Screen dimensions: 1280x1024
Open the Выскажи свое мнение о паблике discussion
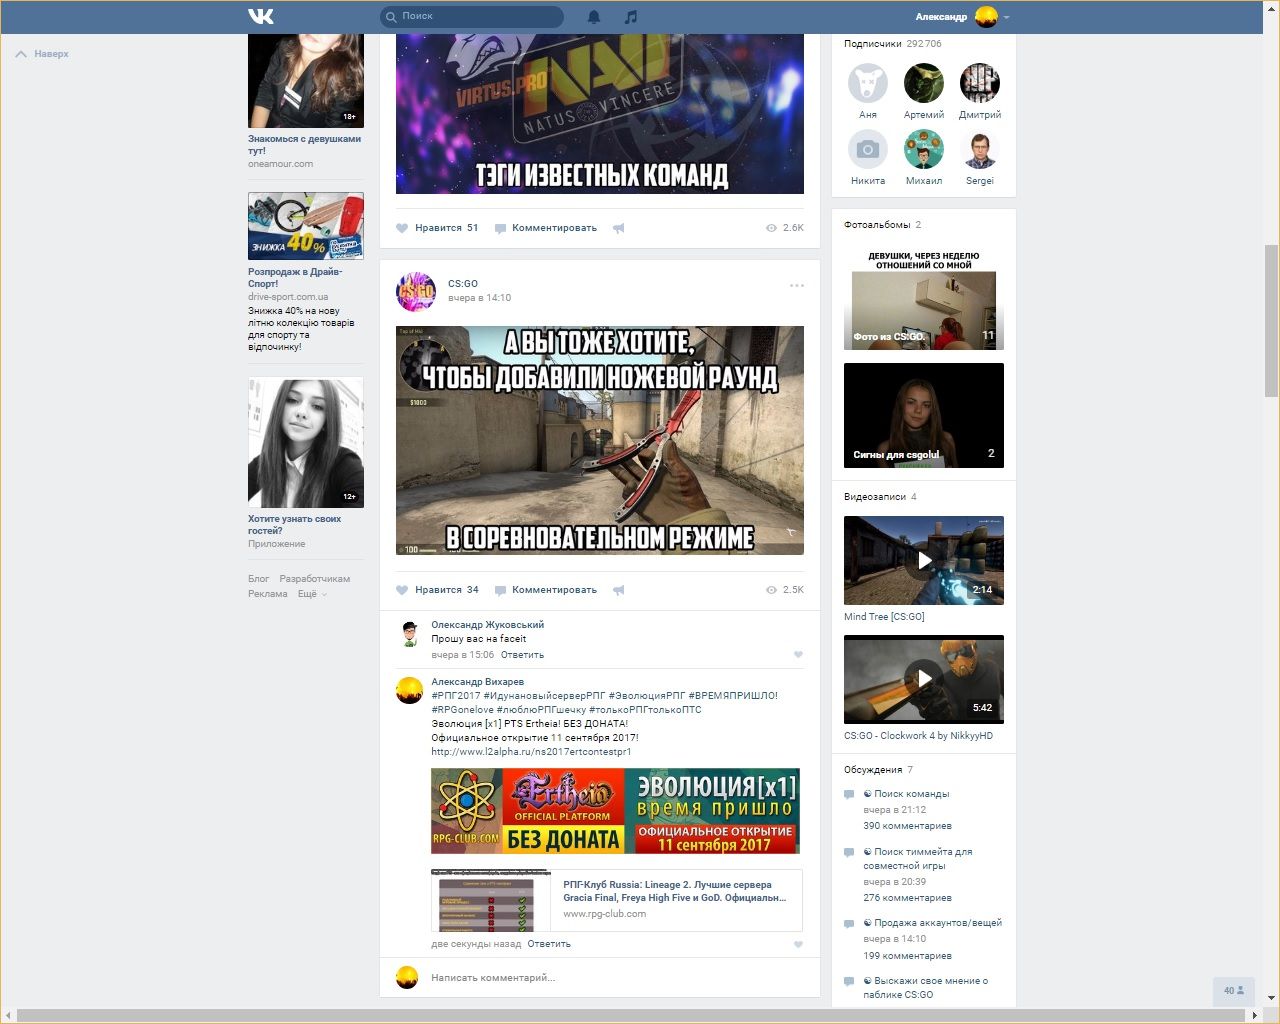point(926,988)
